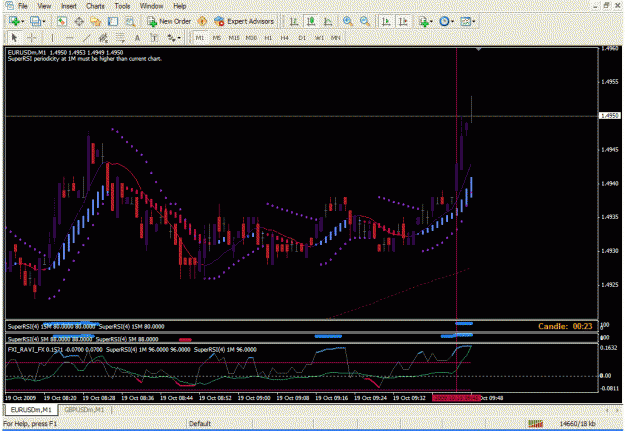Open the View menu

44,6
